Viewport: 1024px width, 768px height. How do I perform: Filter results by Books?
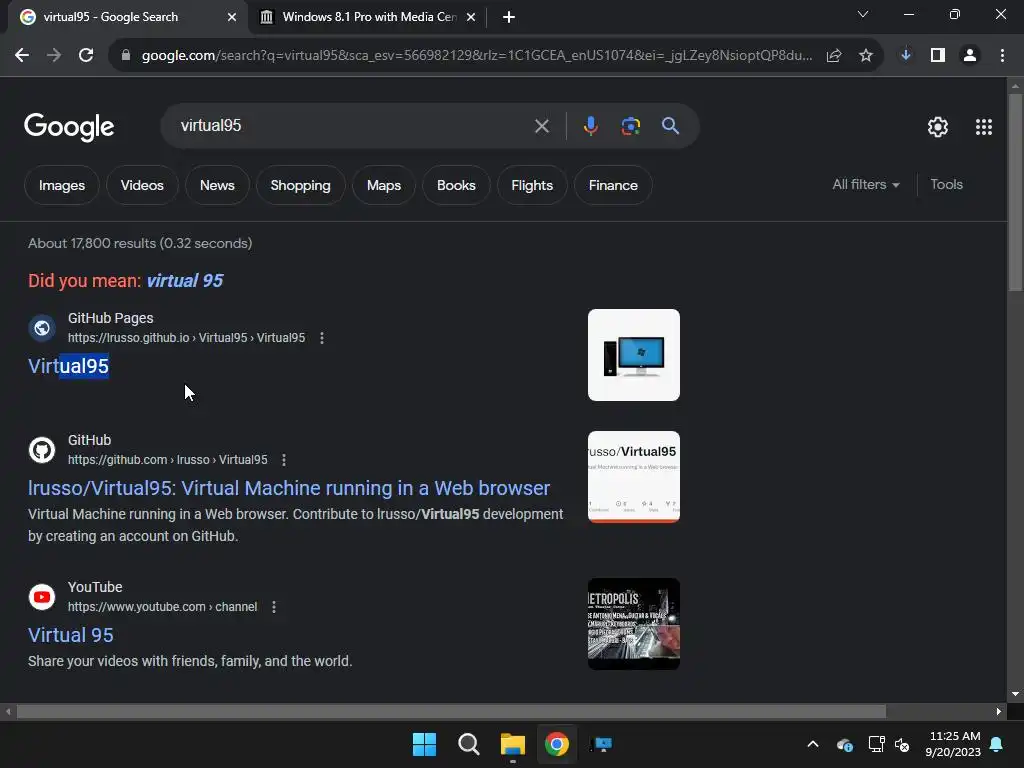coord(456,185)
